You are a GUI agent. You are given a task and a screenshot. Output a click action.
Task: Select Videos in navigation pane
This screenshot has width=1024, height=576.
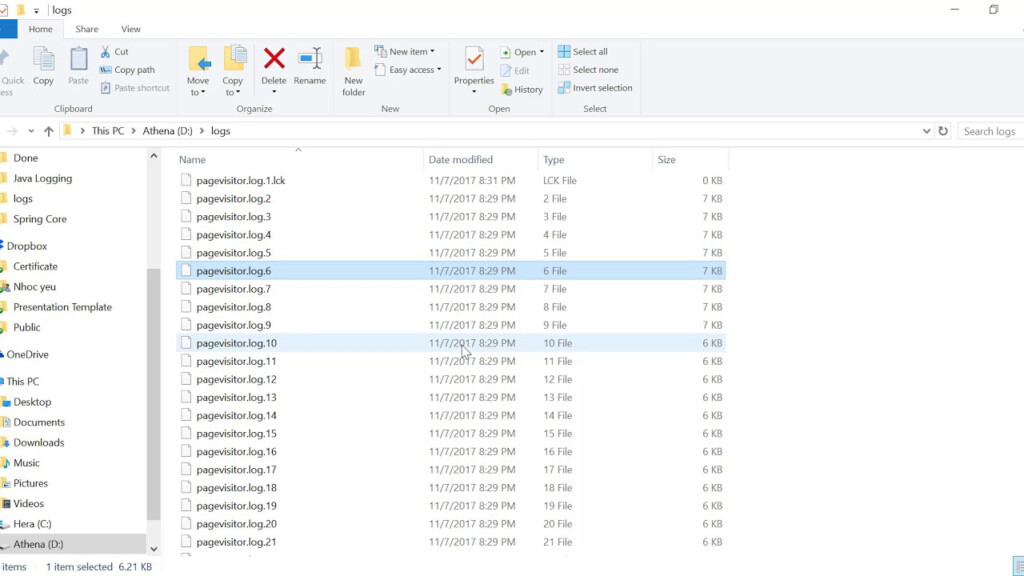click(28, 504)
